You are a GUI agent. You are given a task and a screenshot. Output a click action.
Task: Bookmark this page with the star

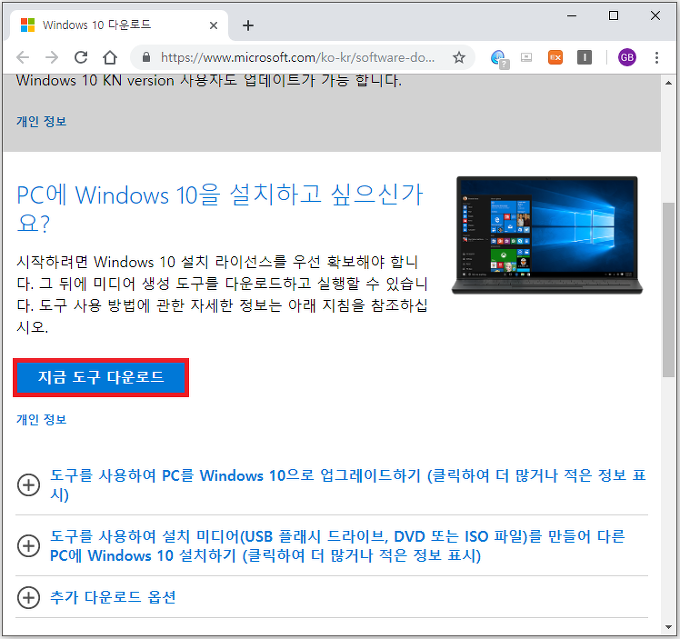tap(459, 57)
